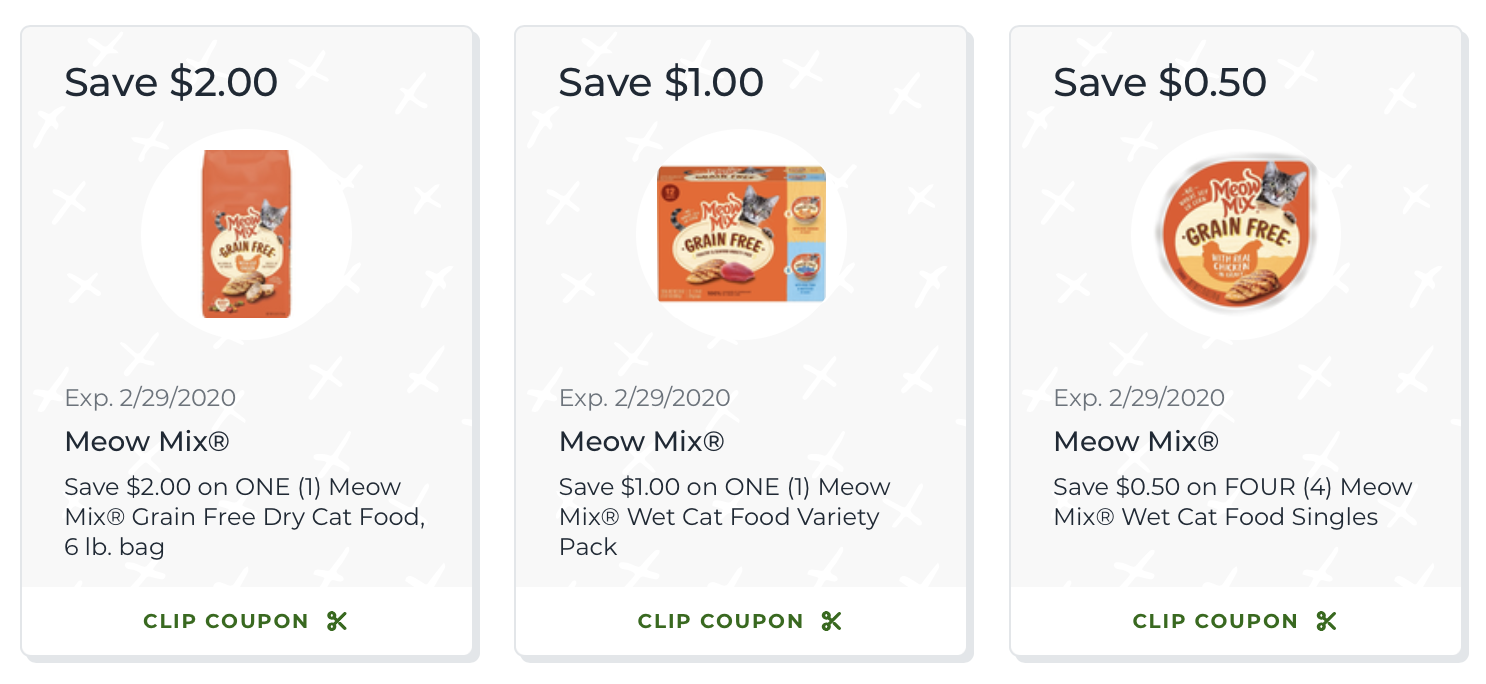Open the Wet Cat Food Singles cup image
Image resolution: width=1486 pixels, height=684 pixels.
coord(1235,235)
